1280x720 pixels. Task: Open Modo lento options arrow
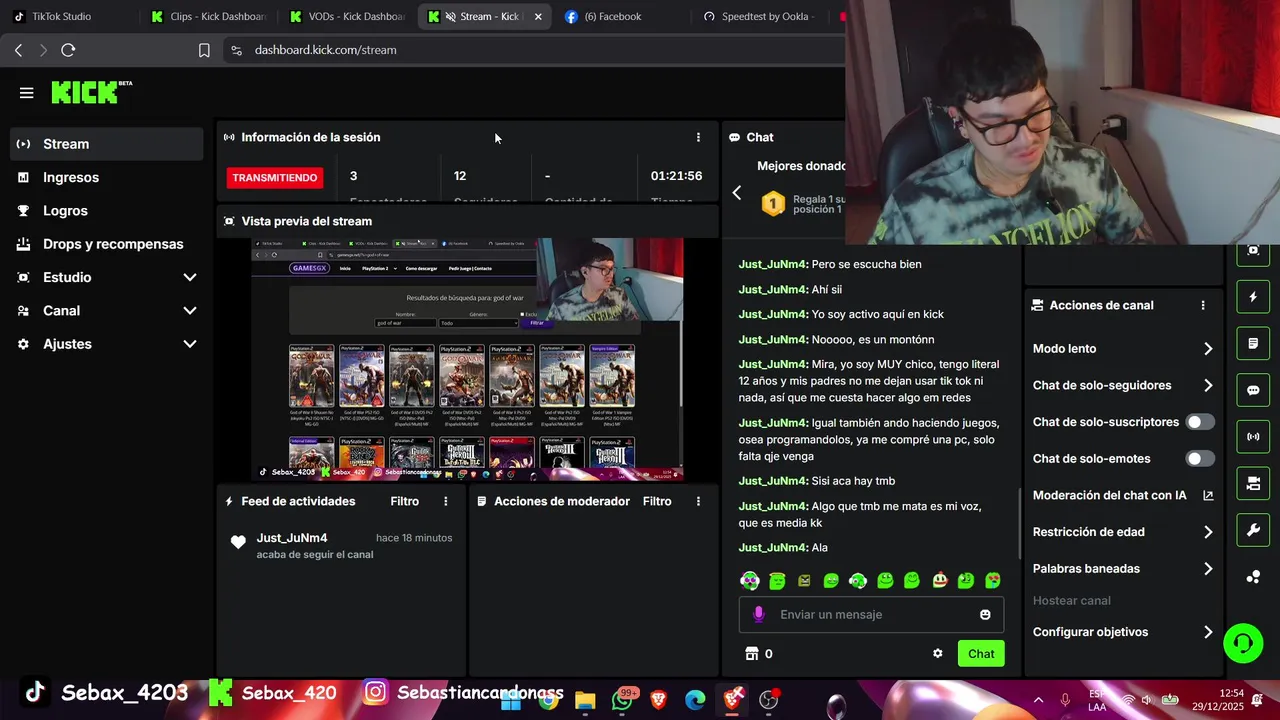pos(1208,349)
